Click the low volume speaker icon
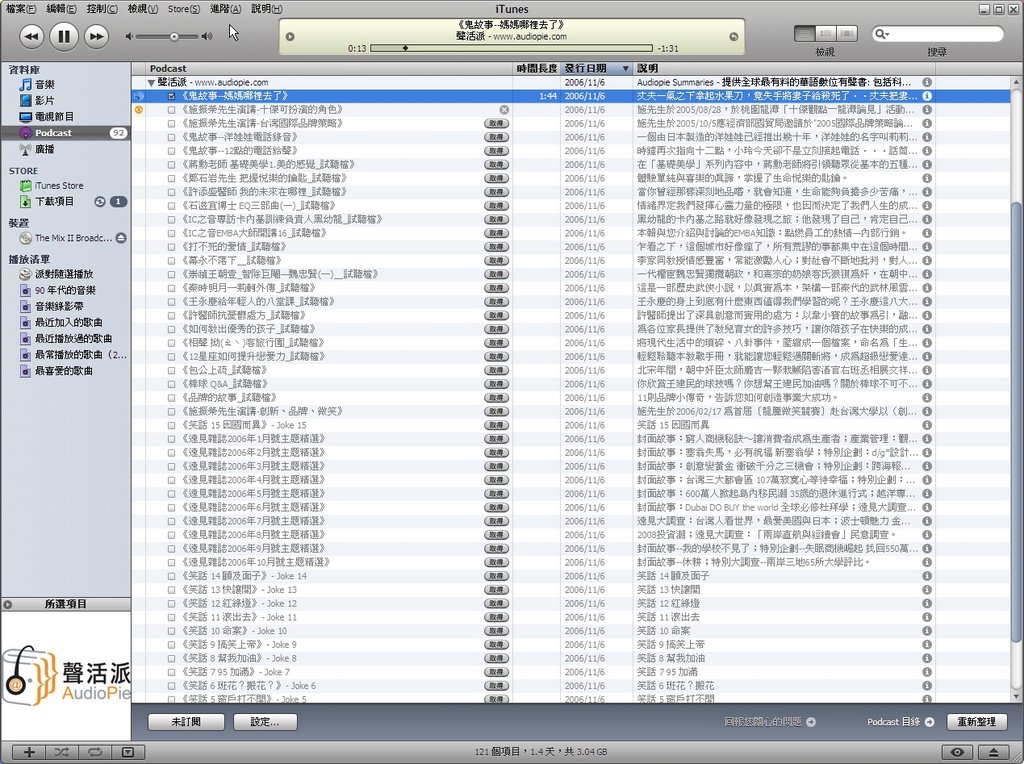This screenshot has height=764, width=1024. 129,37
